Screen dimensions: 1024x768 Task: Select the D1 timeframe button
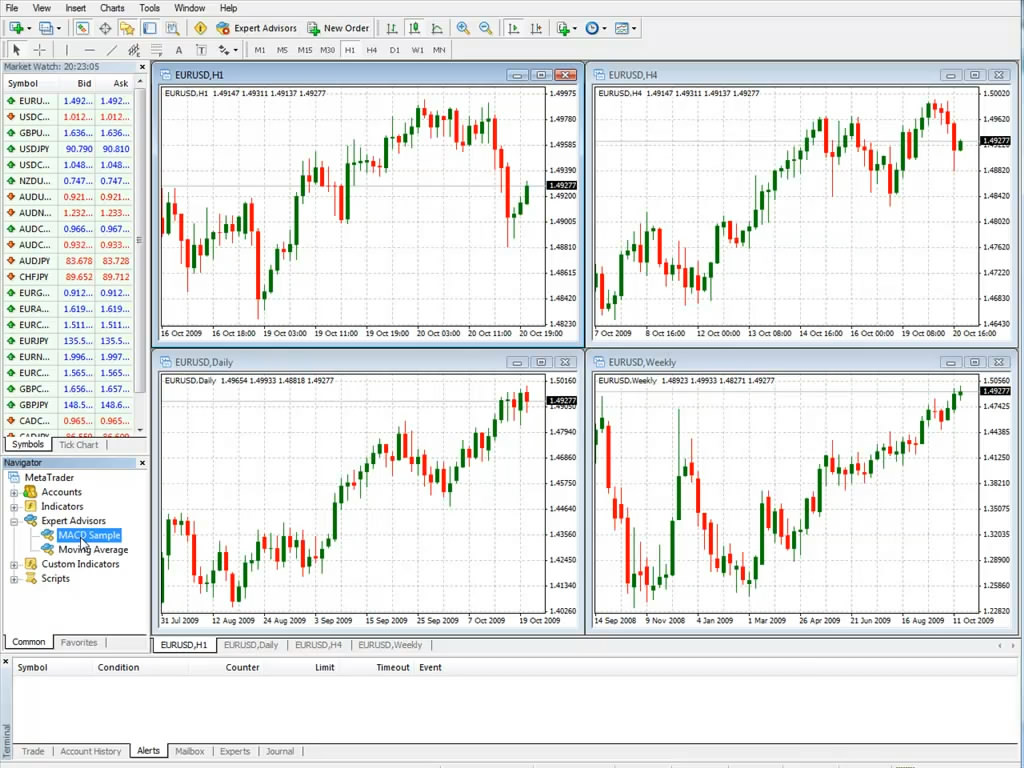[394, 50]
